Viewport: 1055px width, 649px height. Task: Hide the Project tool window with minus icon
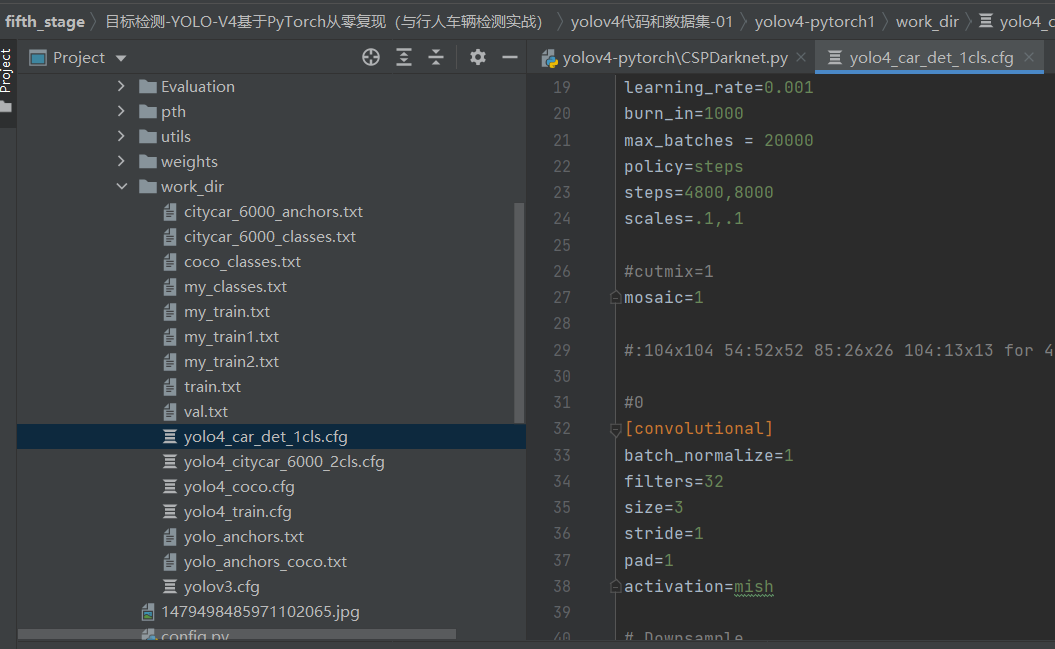point(509,57)
